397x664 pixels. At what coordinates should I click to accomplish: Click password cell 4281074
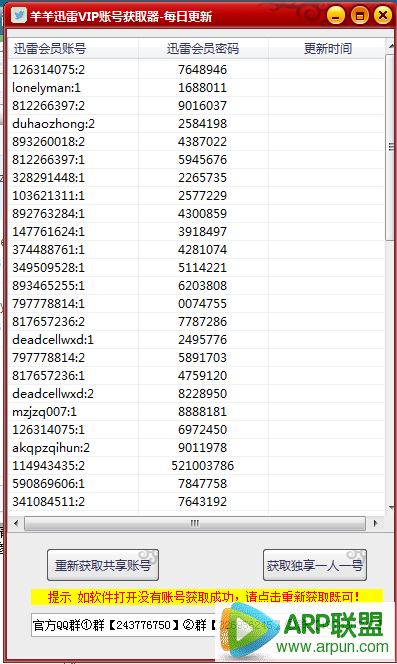[203, 249]
